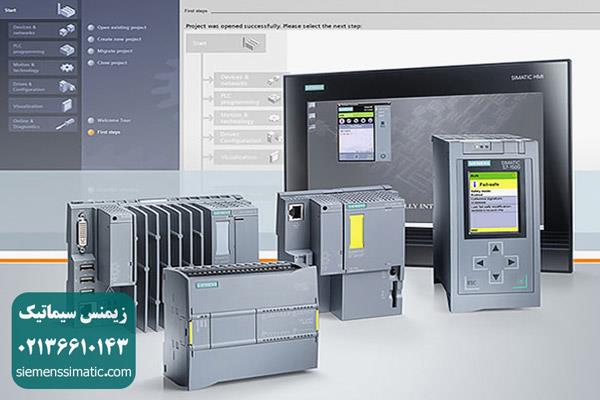
Task: Click 'Project was opened successfully' message text
Action: [273, 26]
